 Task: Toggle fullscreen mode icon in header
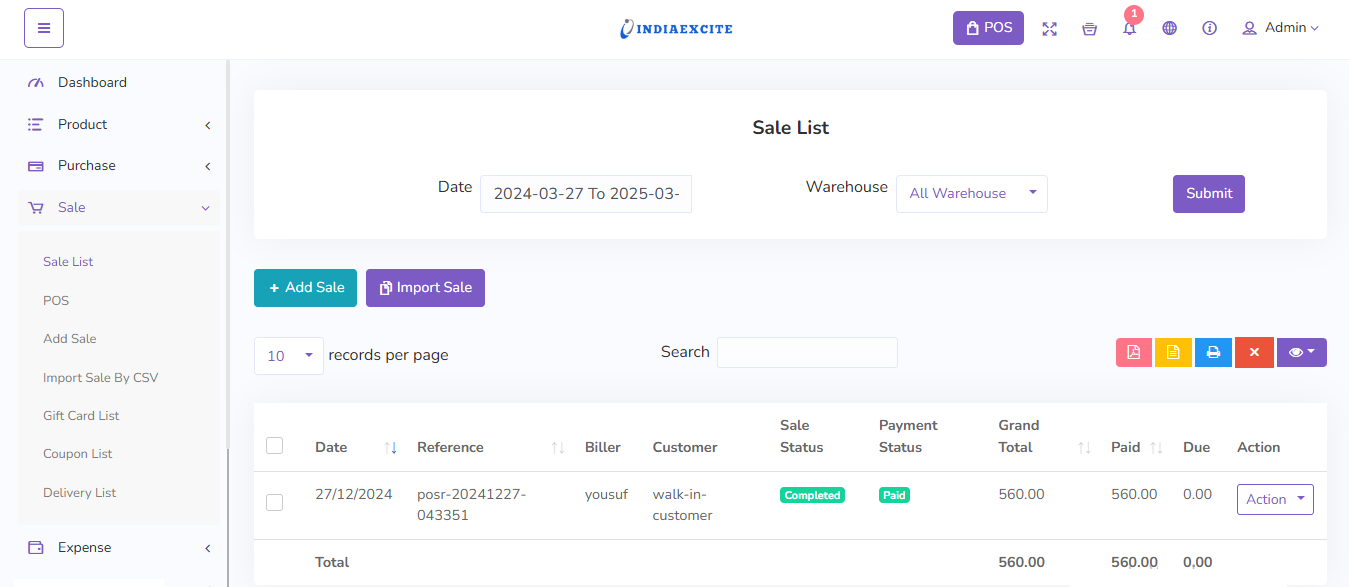[1049, 29]
